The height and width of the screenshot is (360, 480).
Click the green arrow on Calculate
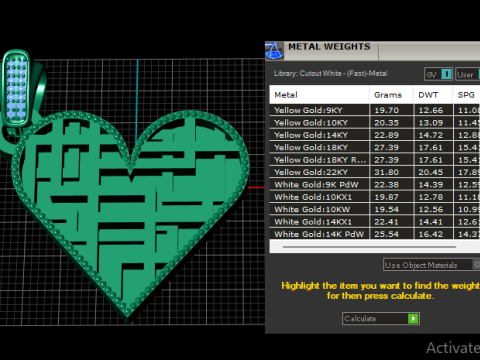pos(413,319)
